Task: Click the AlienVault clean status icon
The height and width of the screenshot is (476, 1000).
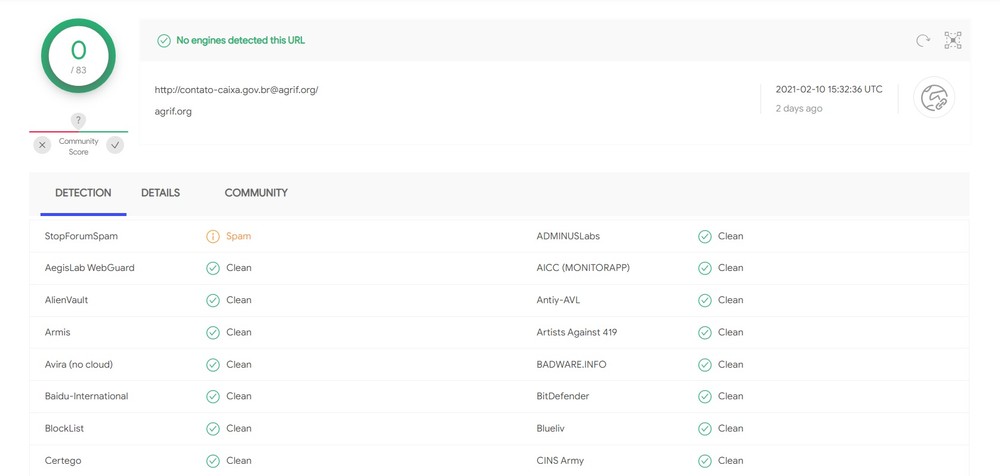Action: (x=212, y=300)
